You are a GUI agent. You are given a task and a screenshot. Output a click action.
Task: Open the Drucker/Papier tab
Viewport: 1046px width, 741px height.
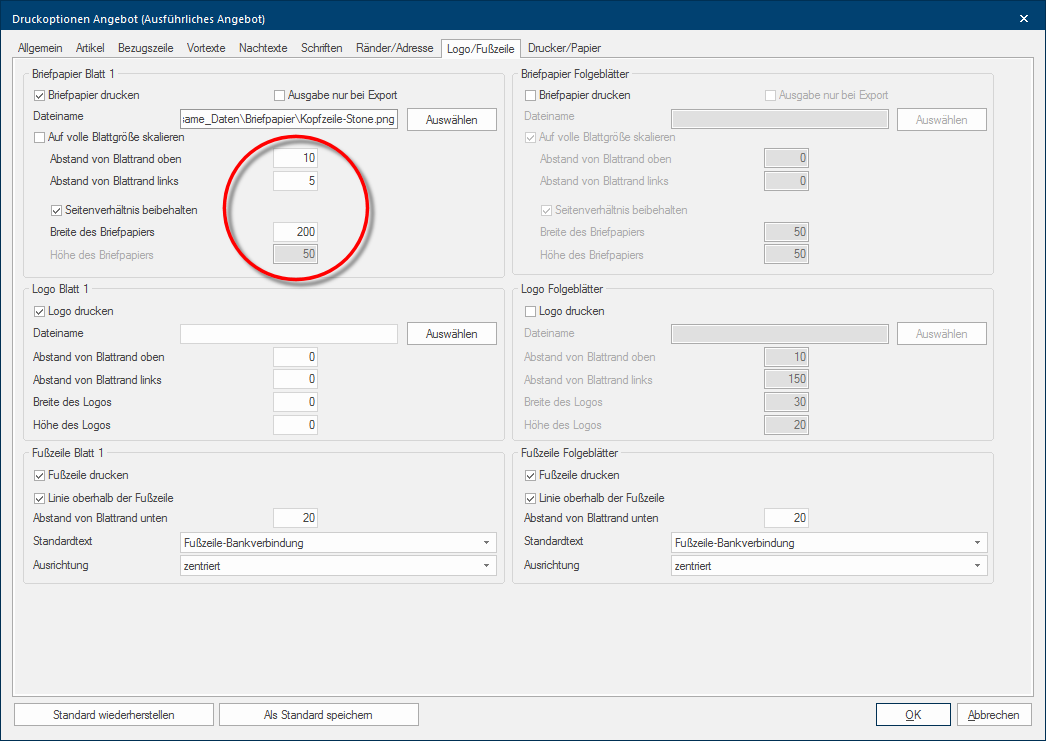pyautogui.click(x=564, y=47)
